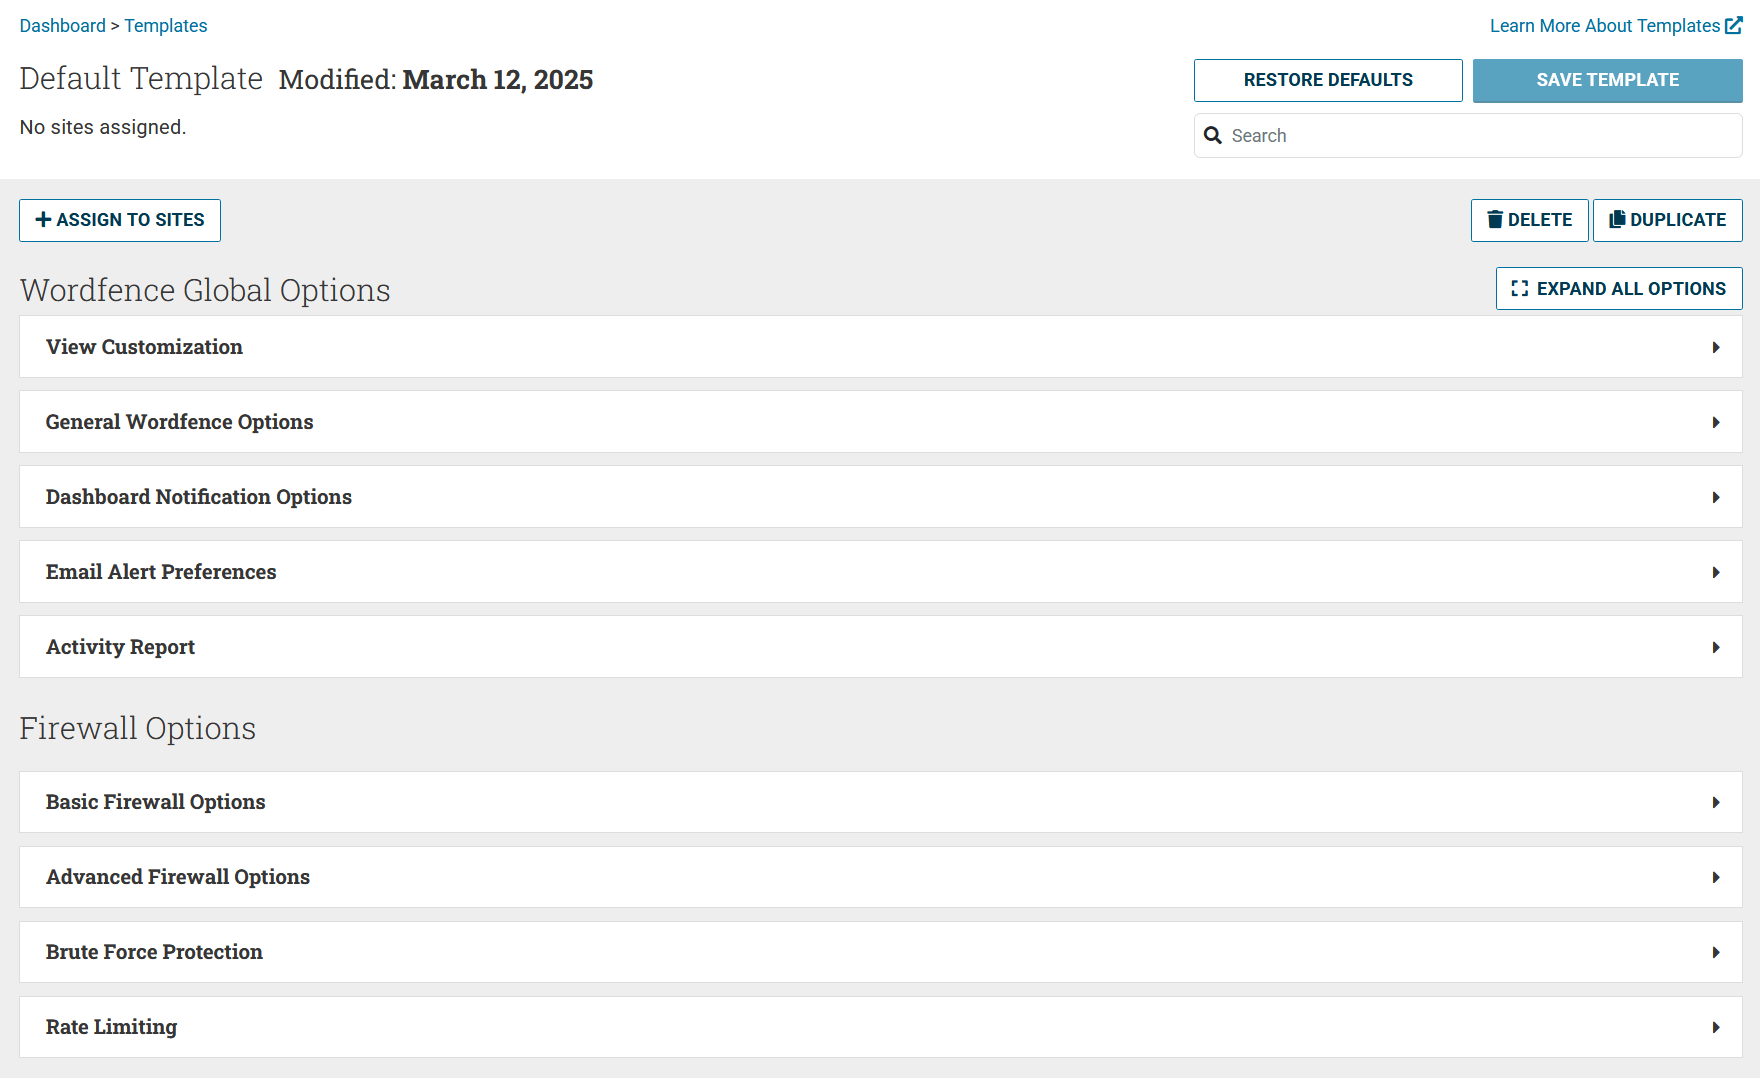Expand the General Wordfence Options arrow
This screenshot has width=1760, height=1078.
click(1716, 422)
